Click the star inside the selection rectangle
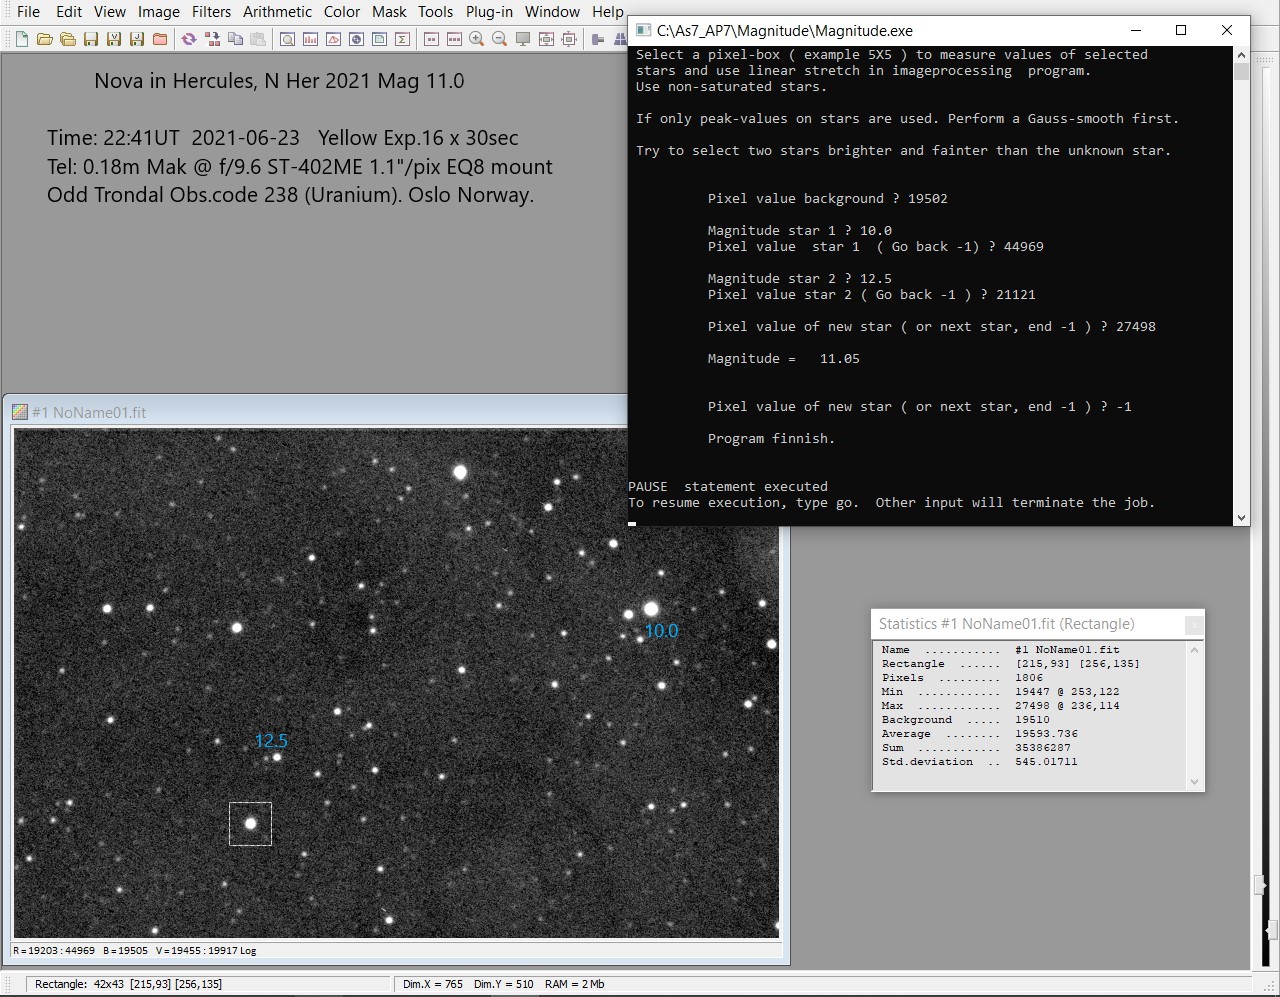 coord(251,824)
